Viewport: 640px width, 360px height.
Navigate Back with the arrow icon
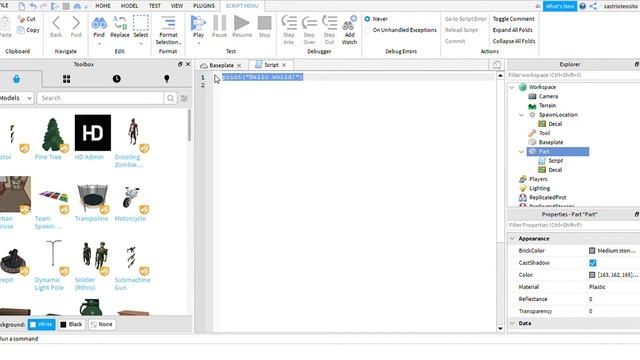tap(56, 23)
